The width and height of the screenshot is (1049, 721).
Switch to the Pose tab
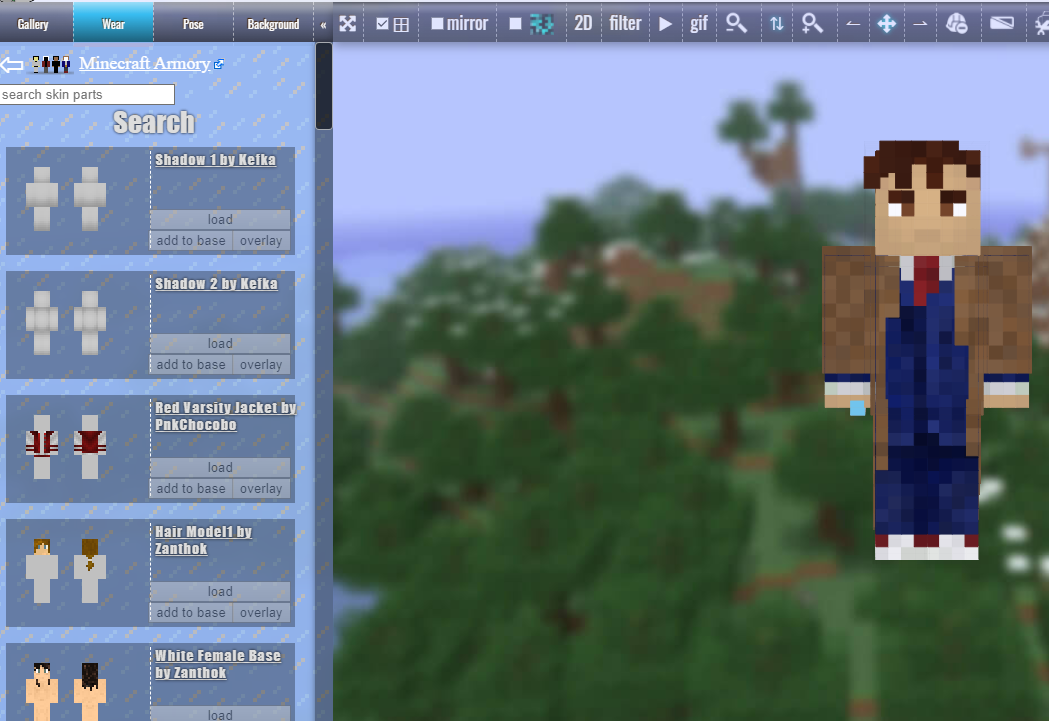[193, 24]
